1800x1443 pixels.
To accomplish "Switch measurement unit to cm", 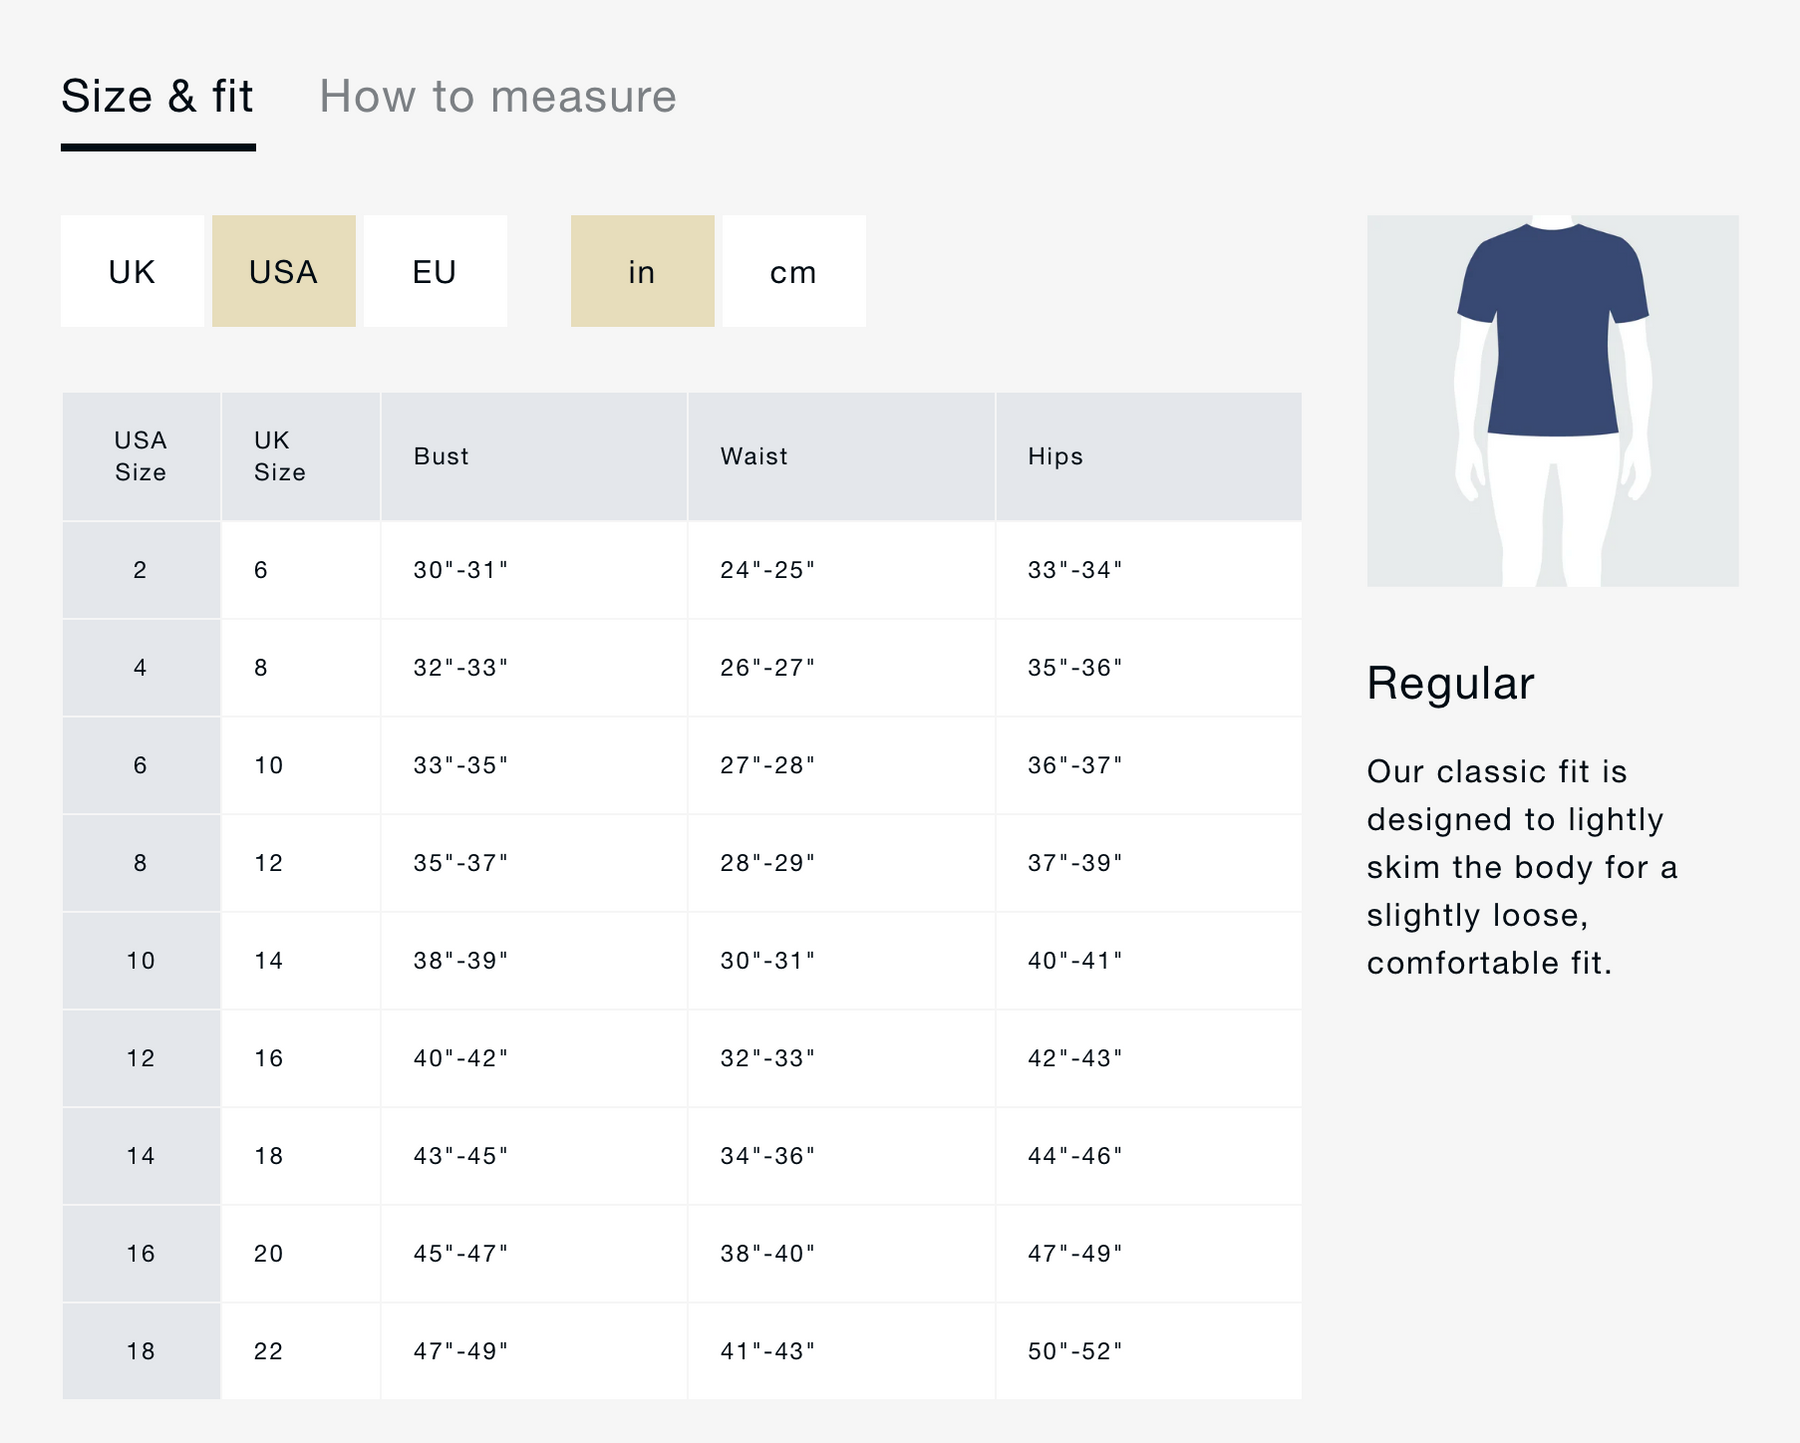I will tap(793, 271).
